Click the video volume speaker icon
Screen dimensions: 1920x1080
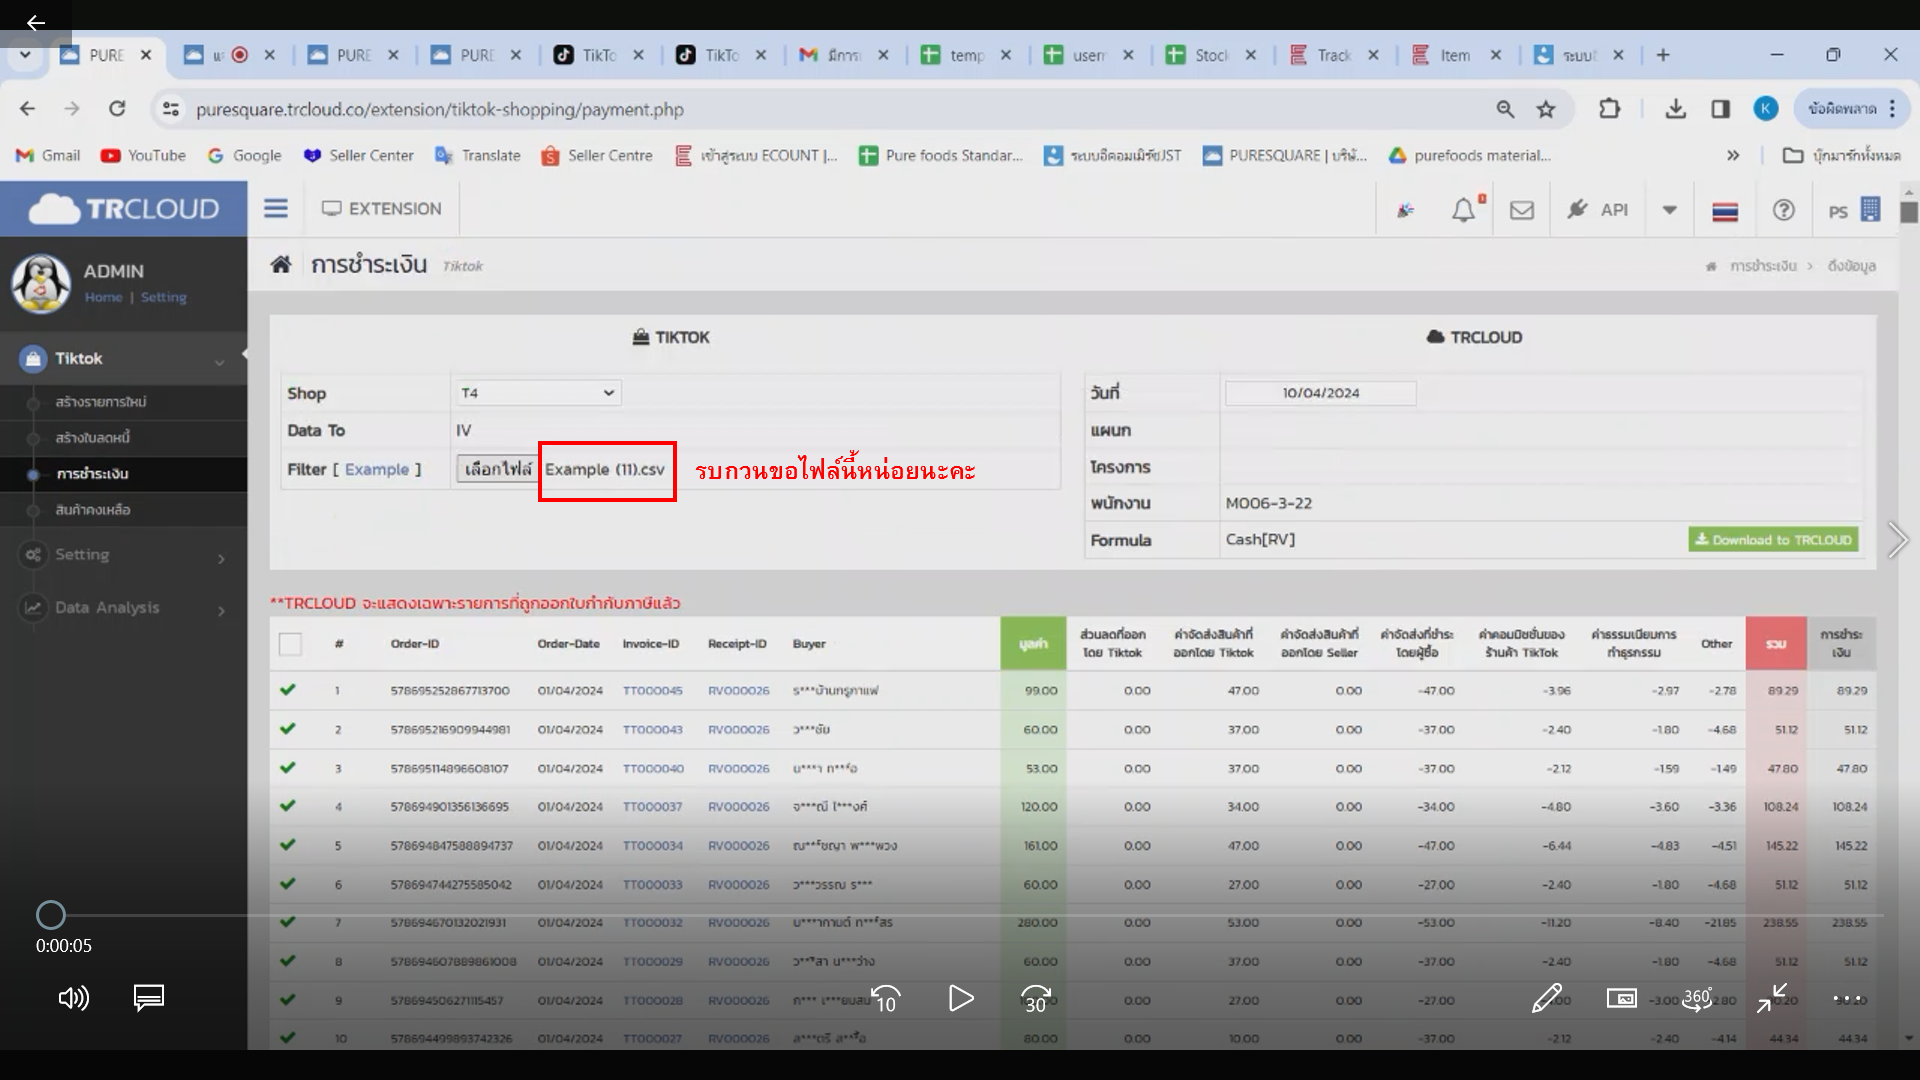[x=73, y=998]
